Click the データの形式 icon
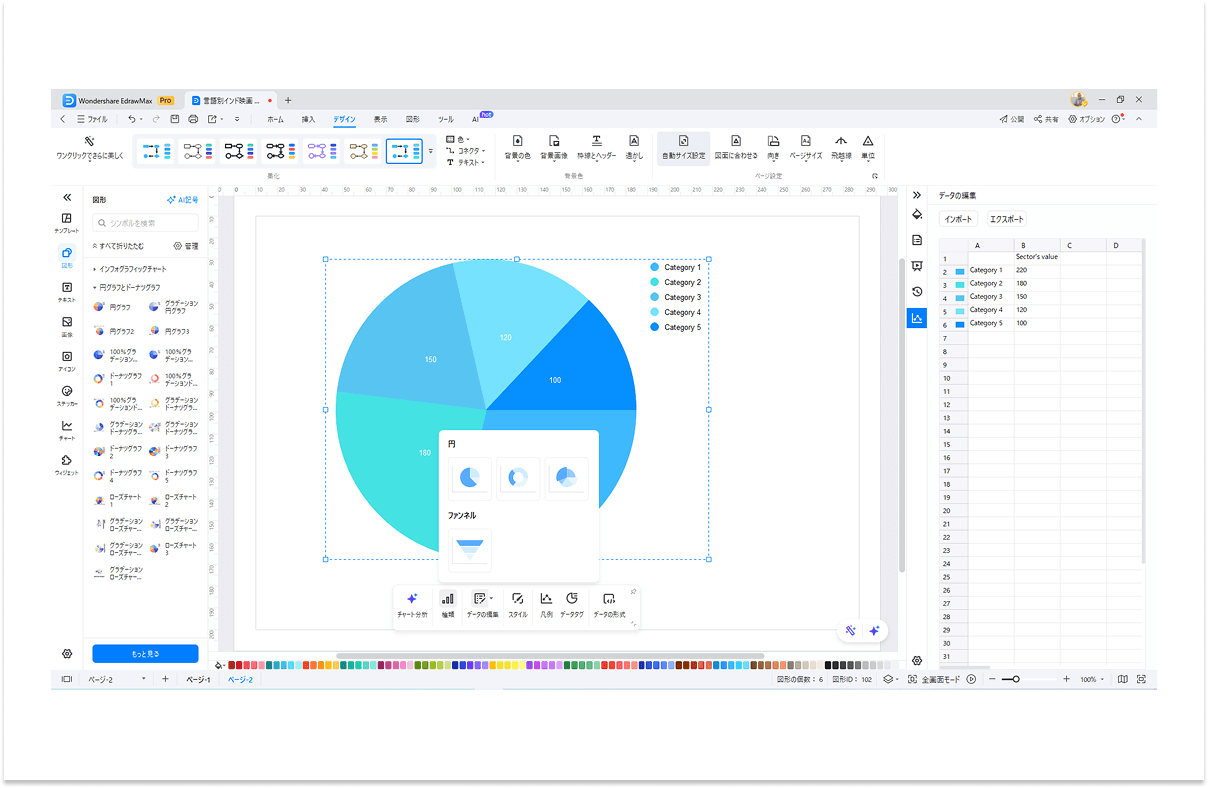 coord(609,599)
